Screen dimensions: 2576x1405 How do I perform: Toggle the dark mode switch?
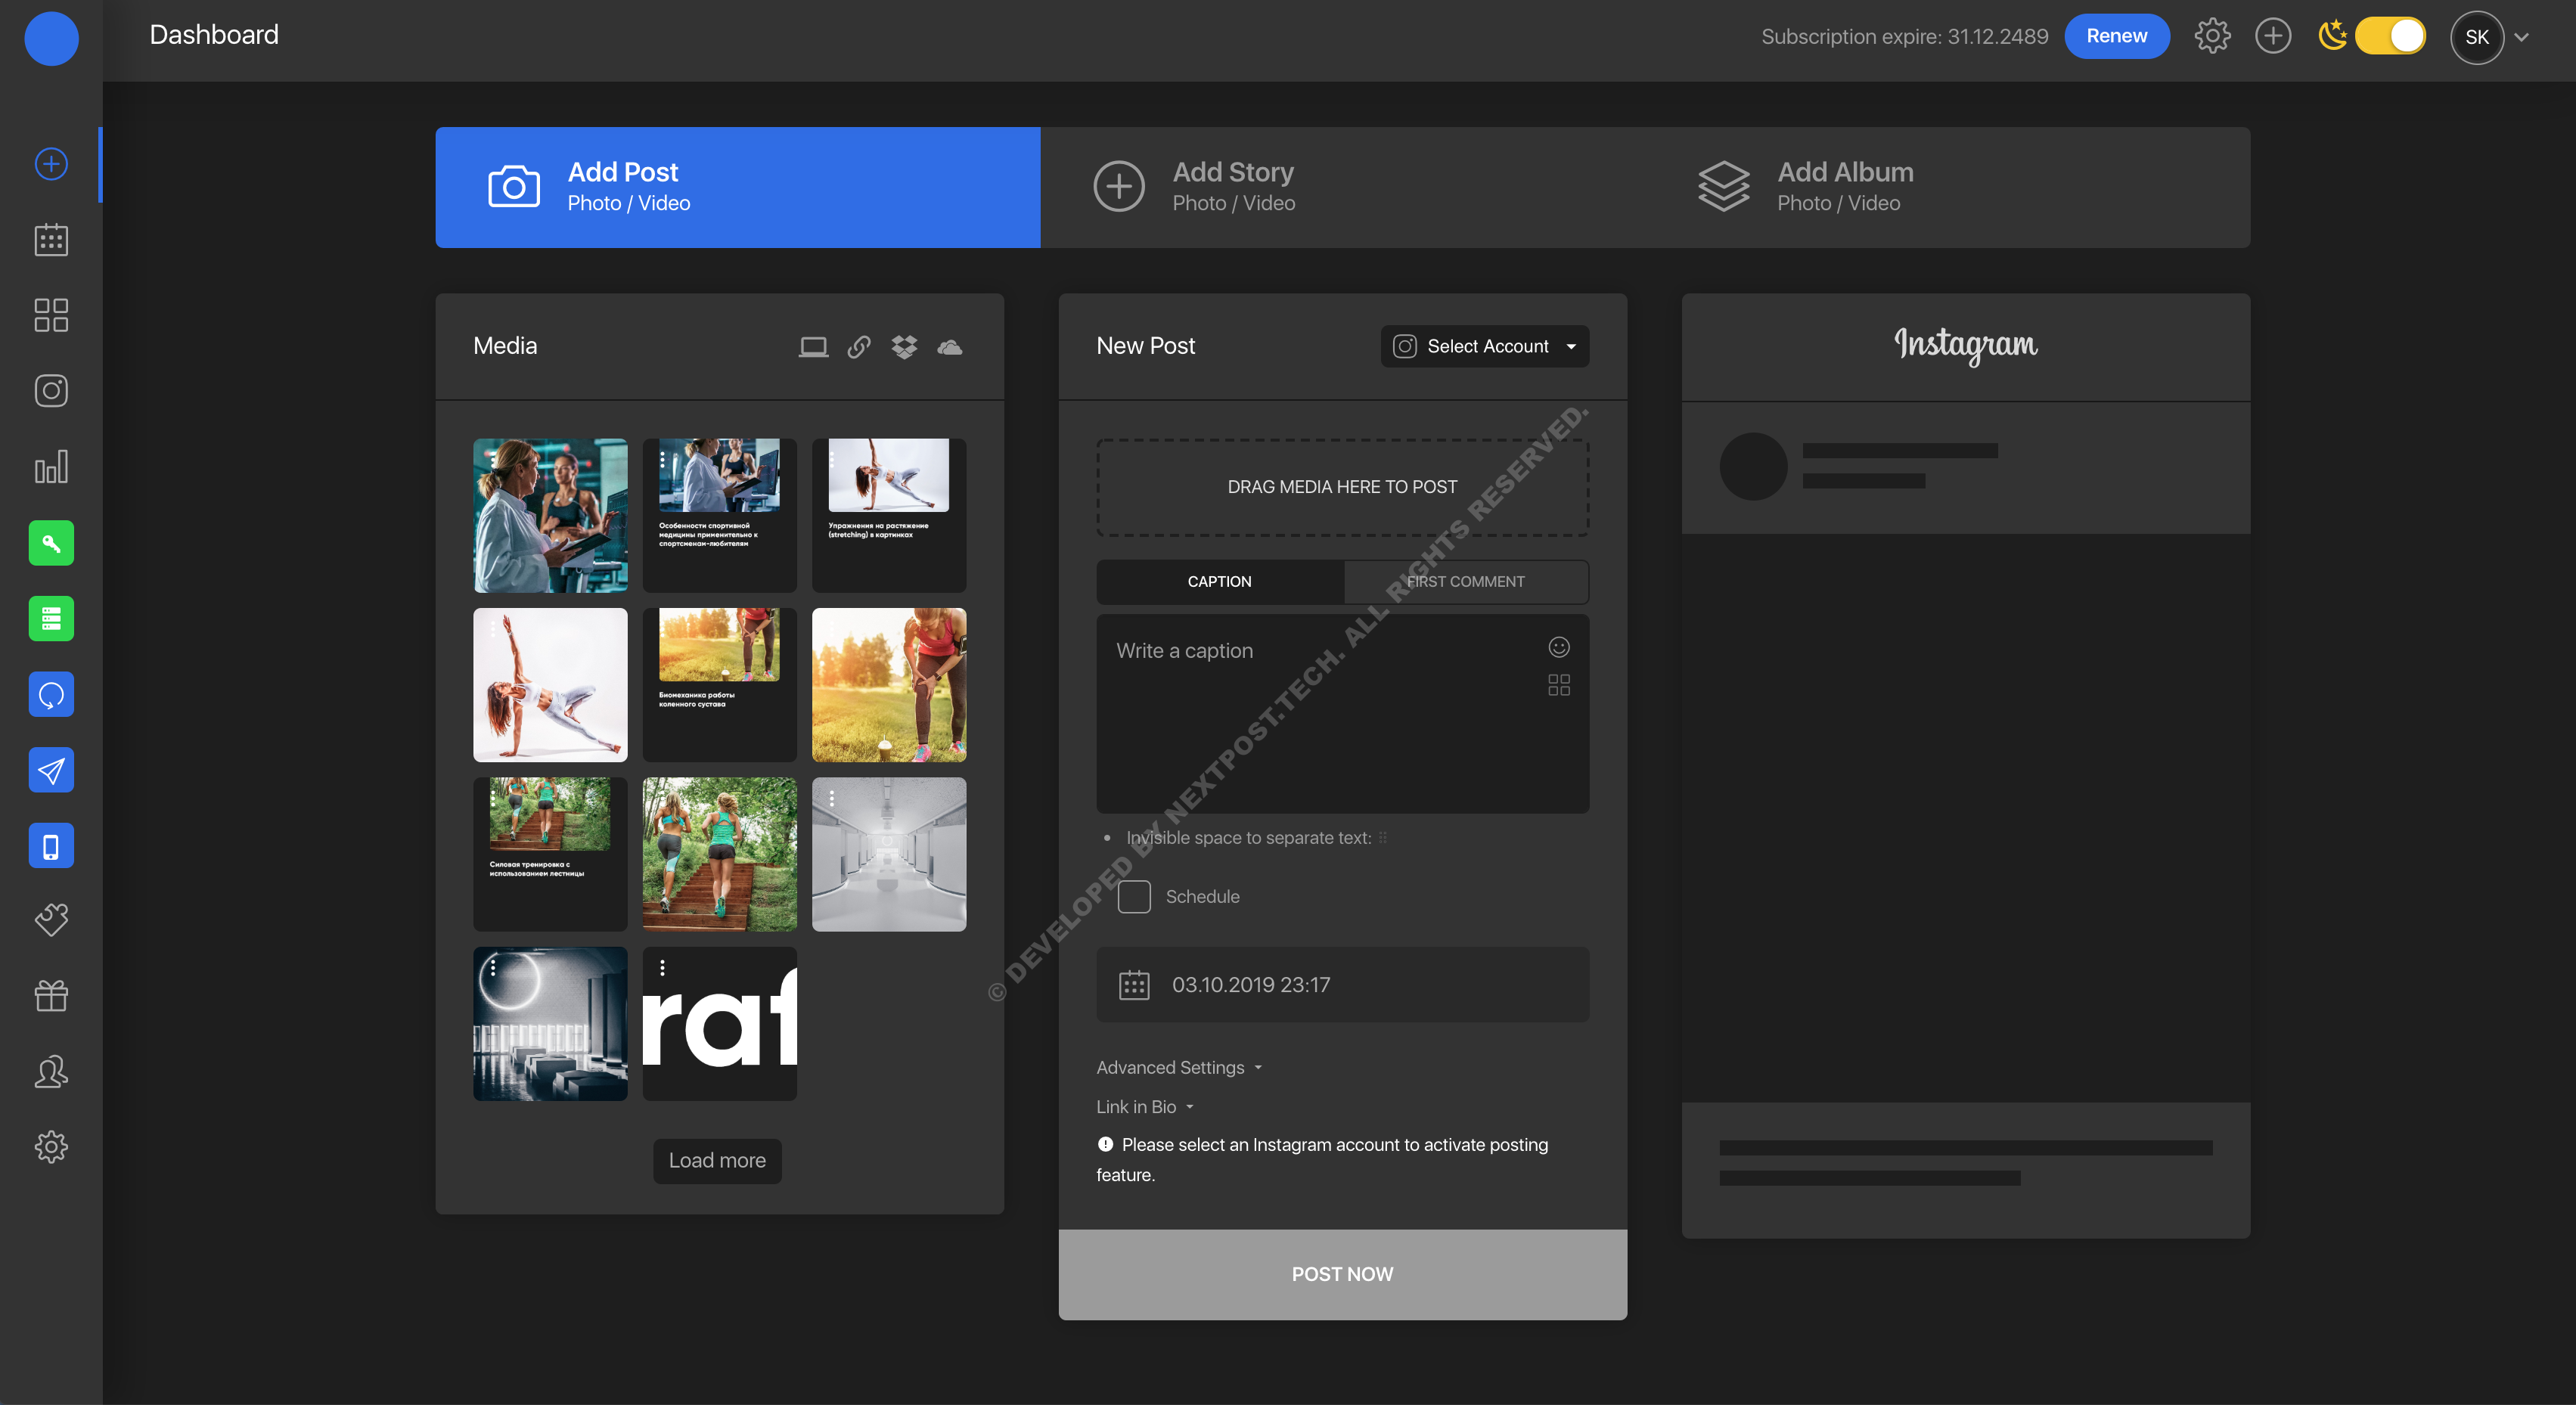[x=2389, y=37]
